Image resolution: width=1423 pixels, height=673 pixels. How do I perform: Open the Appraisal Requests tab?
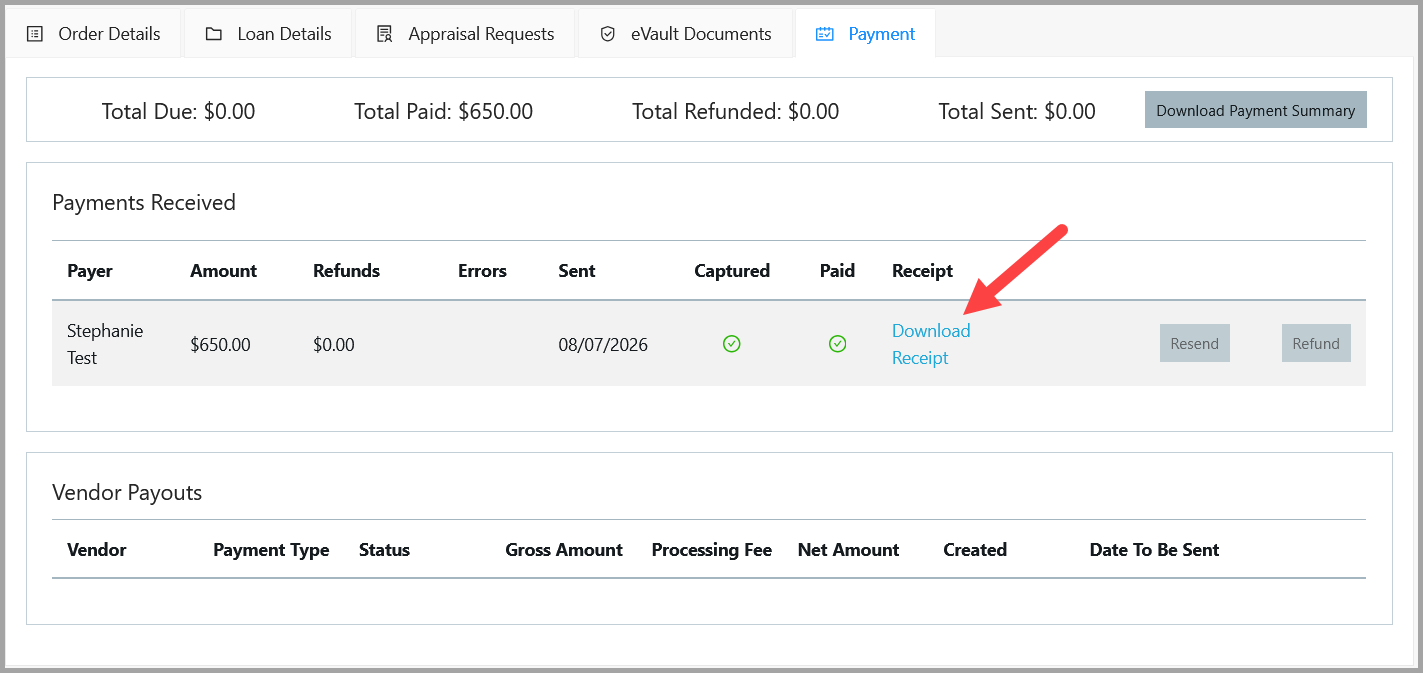pyautogui.click(x=465, y=34)
